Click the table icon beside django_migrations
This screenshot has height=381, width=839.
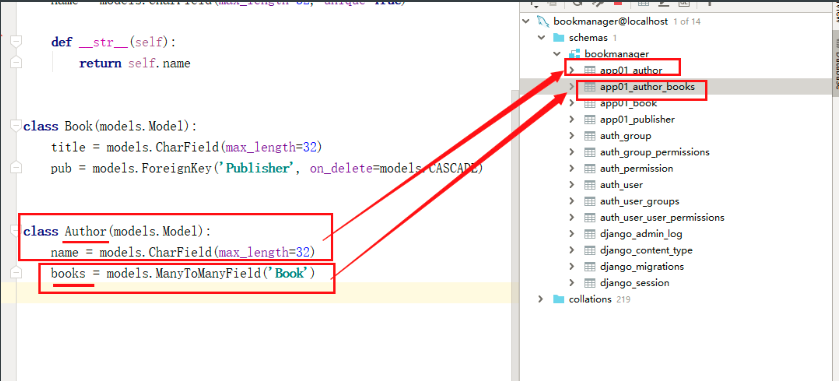click(x=590, y=266)
